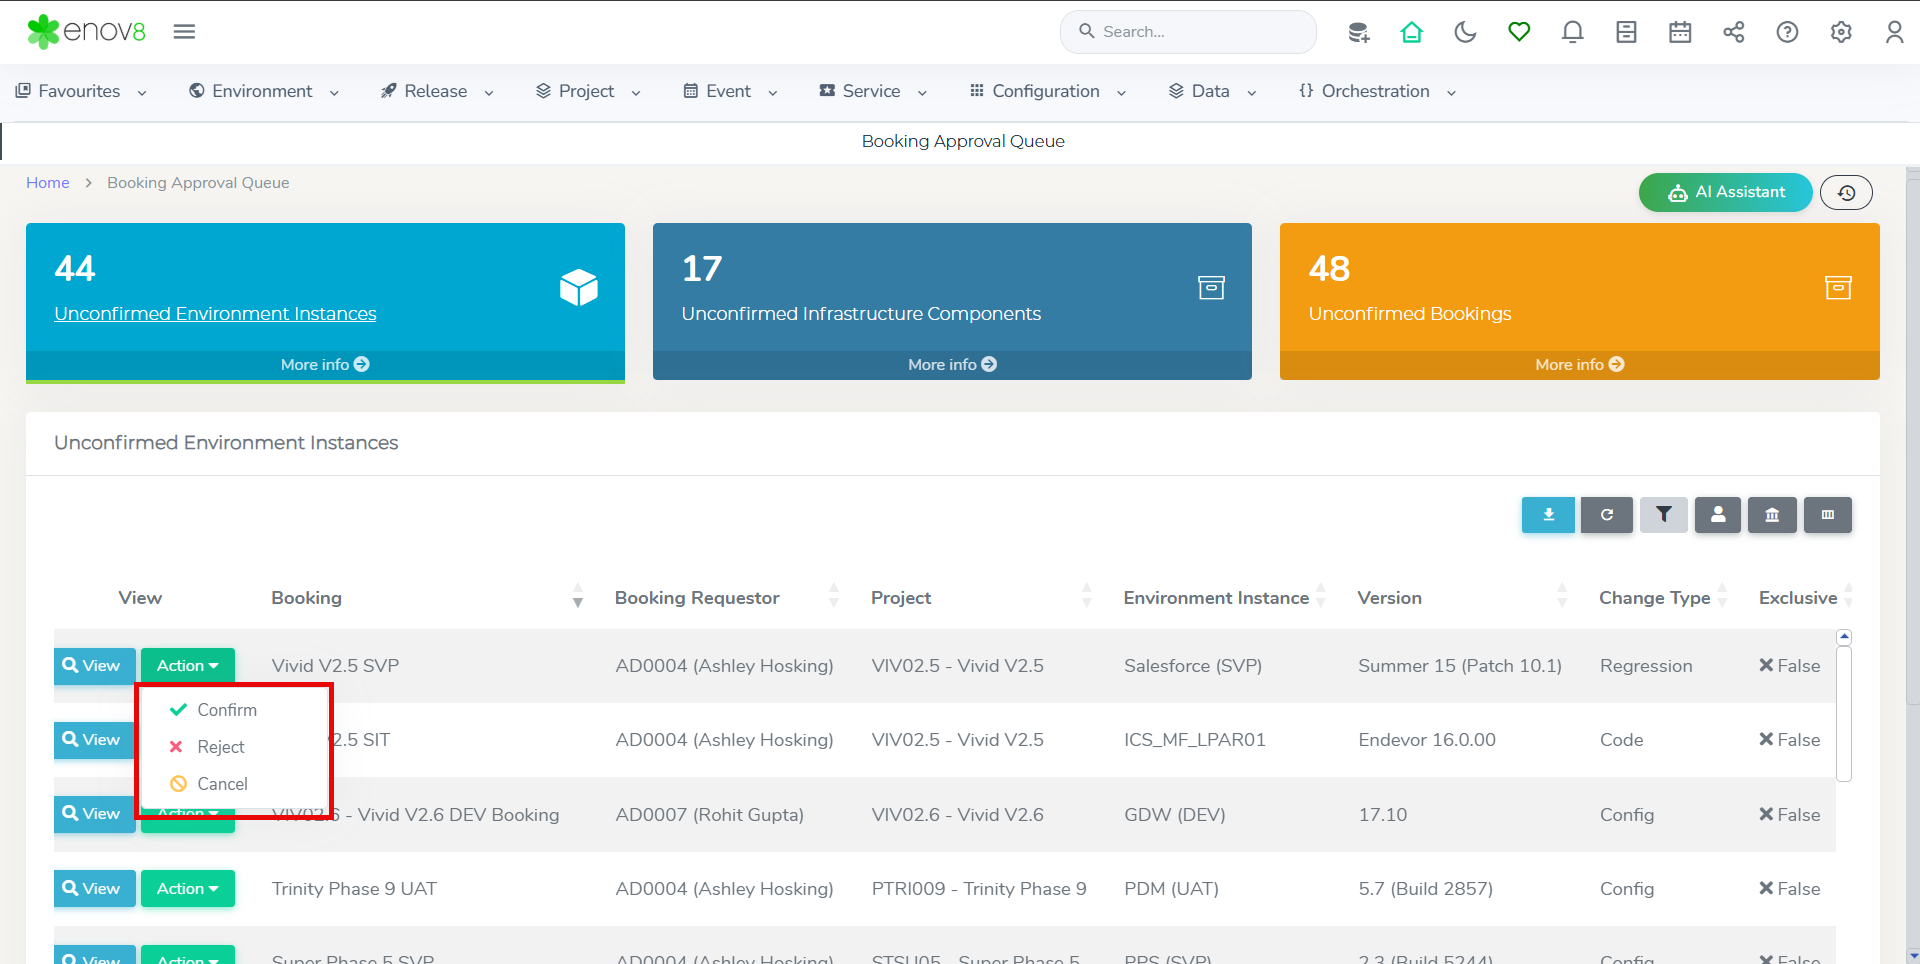Click the download table data button
The height and width of the screenshot is (964, 1920).
1548,515
